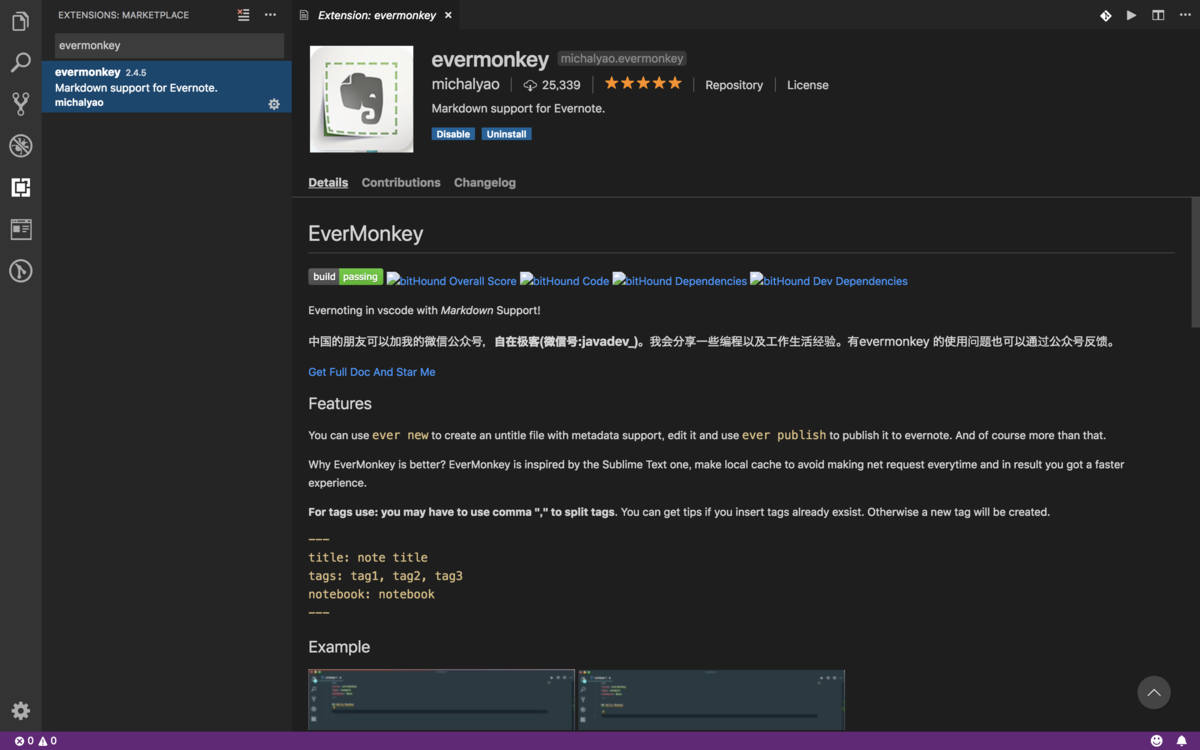
Task: Open the License link
Action: coord(808,85)
